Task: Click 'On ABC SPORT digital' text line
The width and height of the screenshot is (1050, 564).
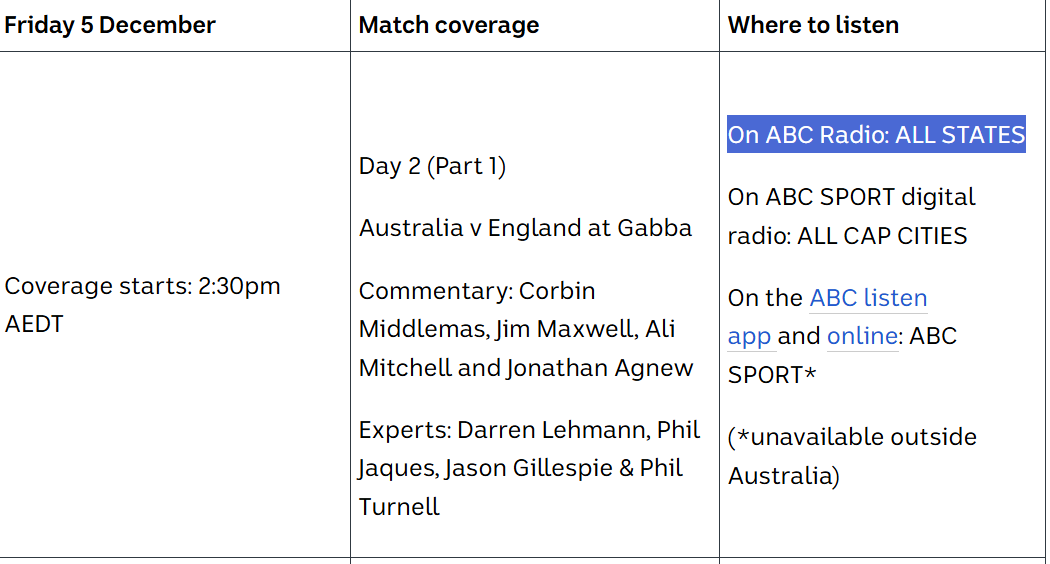Action: [x=851, y=197]
